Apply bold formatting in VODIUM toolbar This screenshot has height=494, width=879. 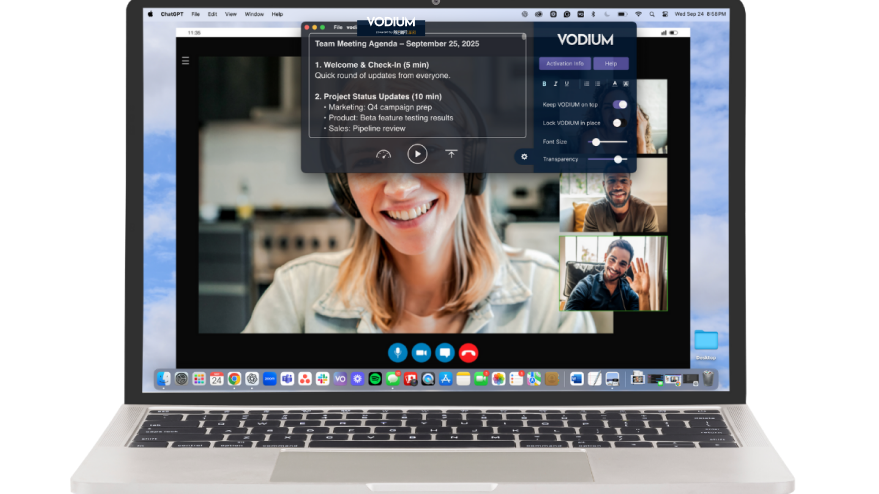pos(544,84)
